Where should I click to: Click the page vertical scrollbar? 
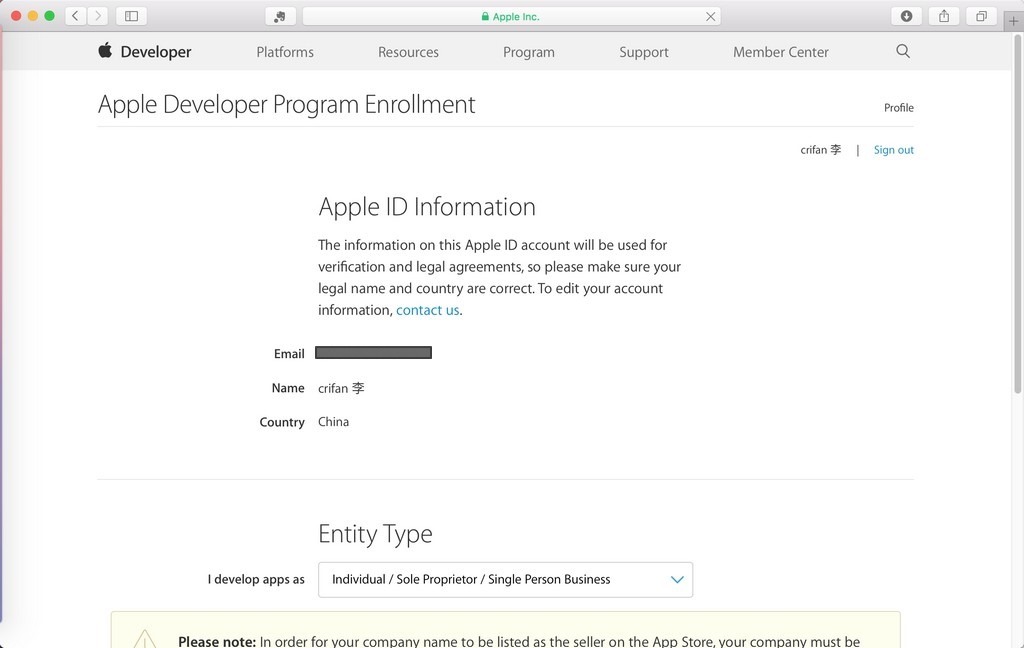[x=1017, y=216]
